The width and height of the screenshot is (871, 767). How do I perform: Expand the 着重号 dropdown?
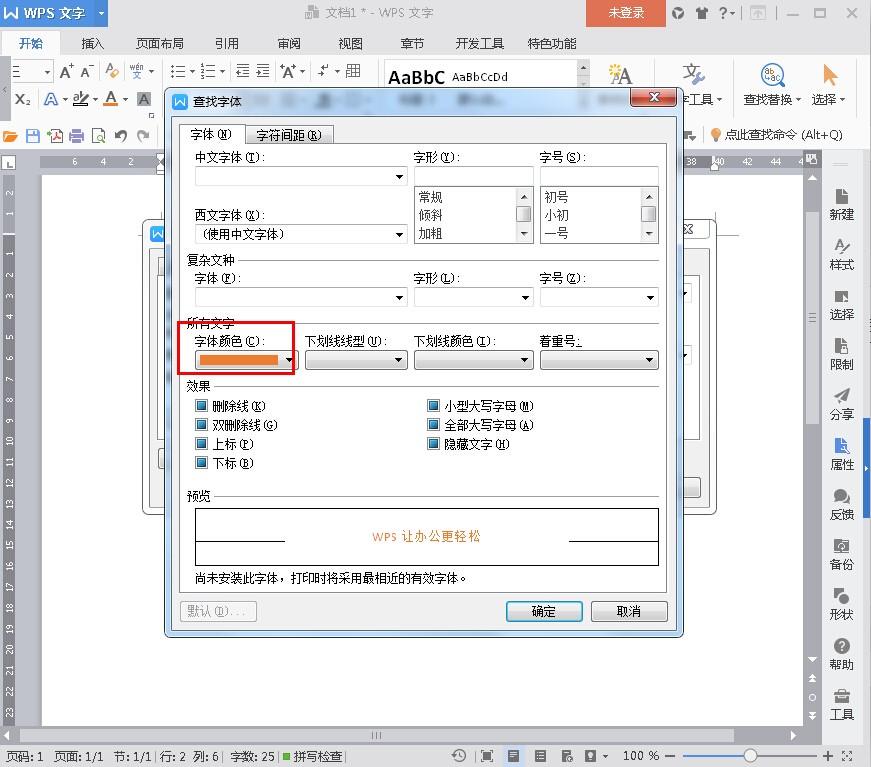pyautogui.click(x=649, y=360)
